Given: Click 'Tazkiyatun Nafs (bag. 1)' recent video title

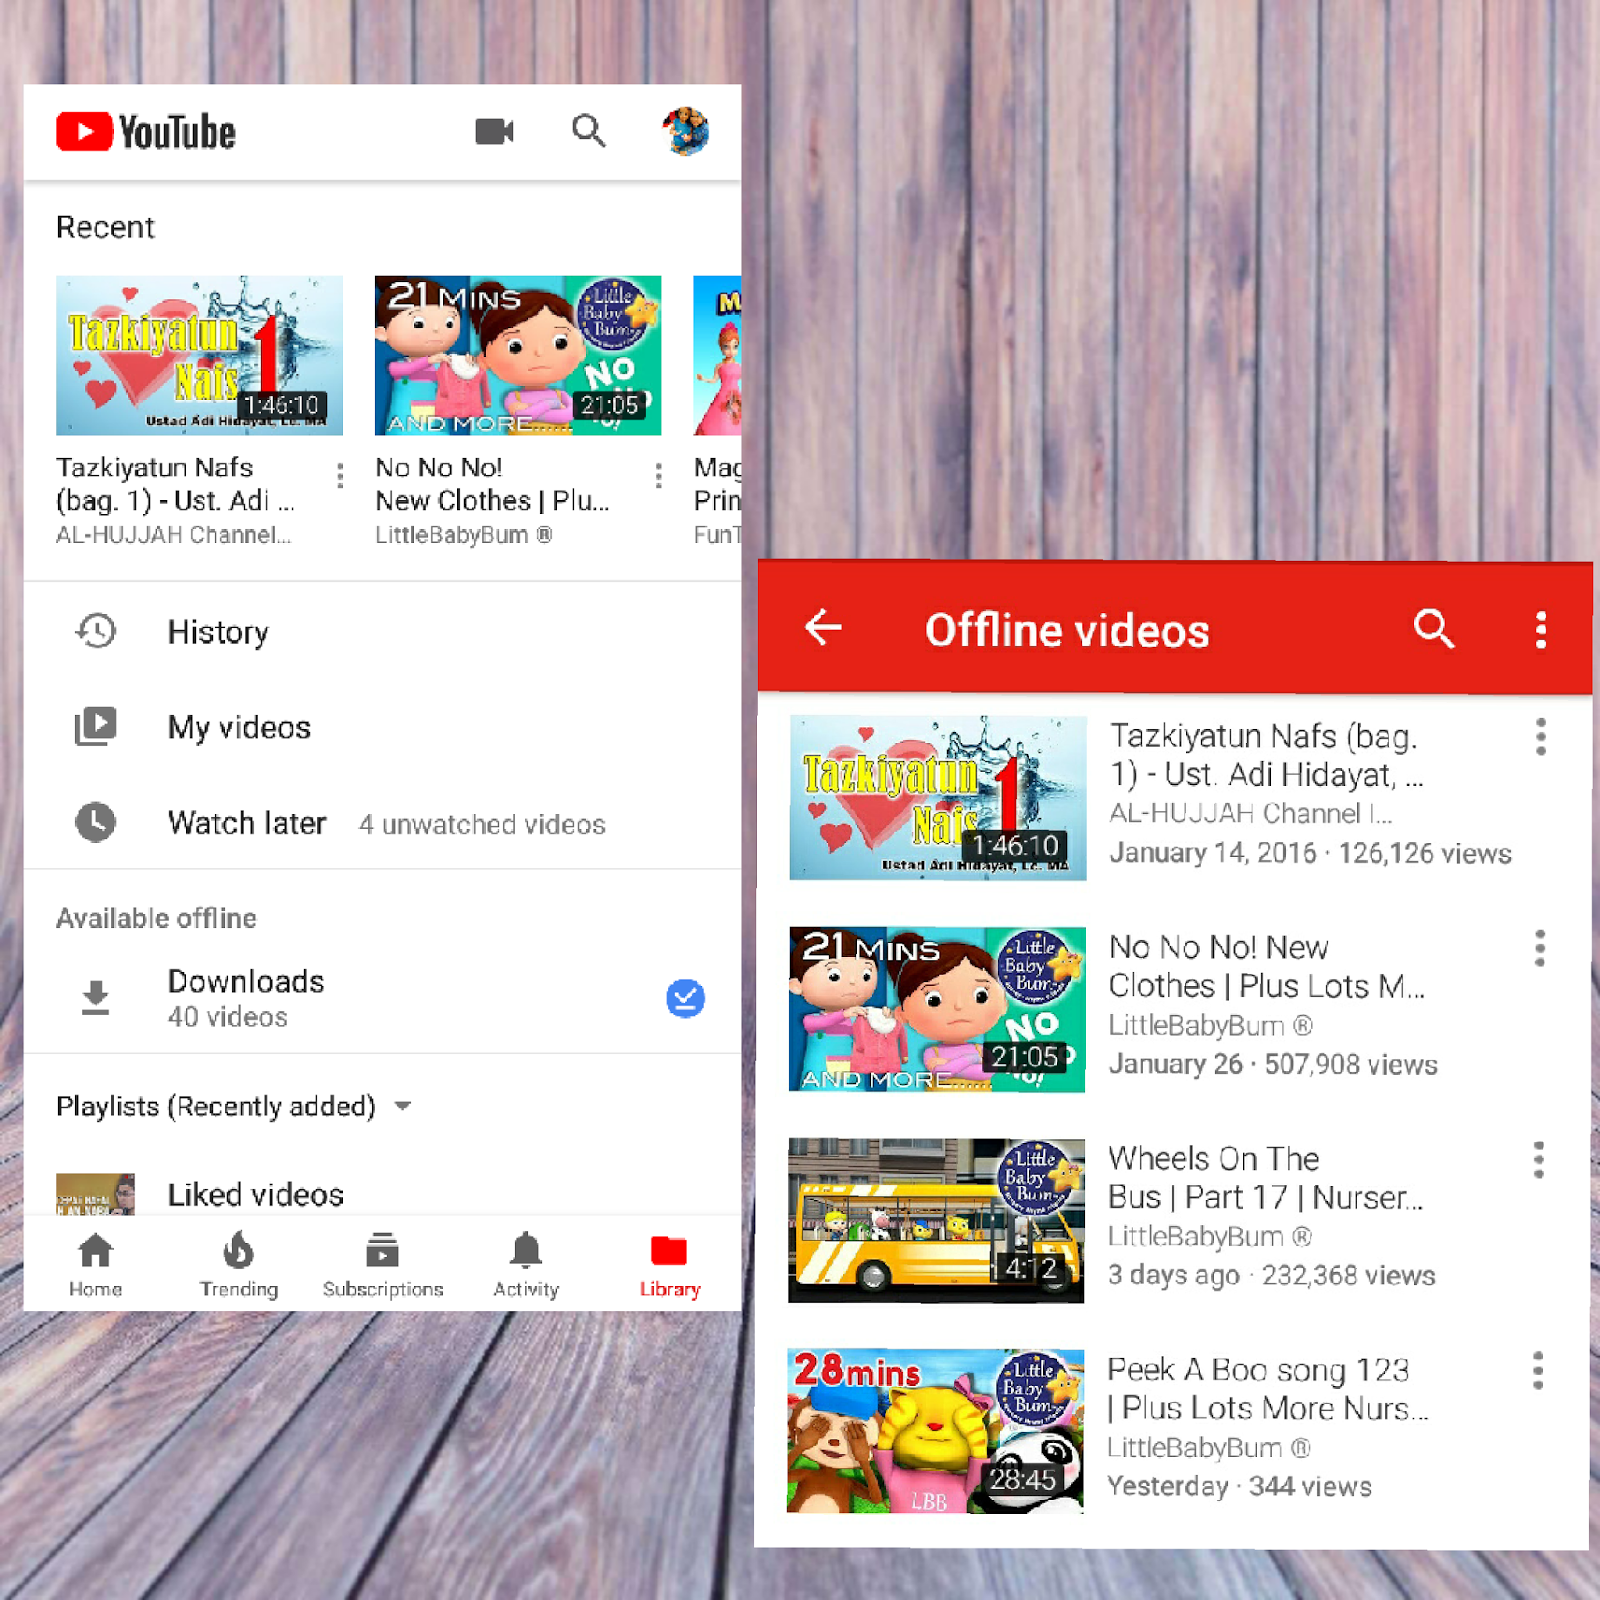Looking at the screenshot, I should point(176,484).
